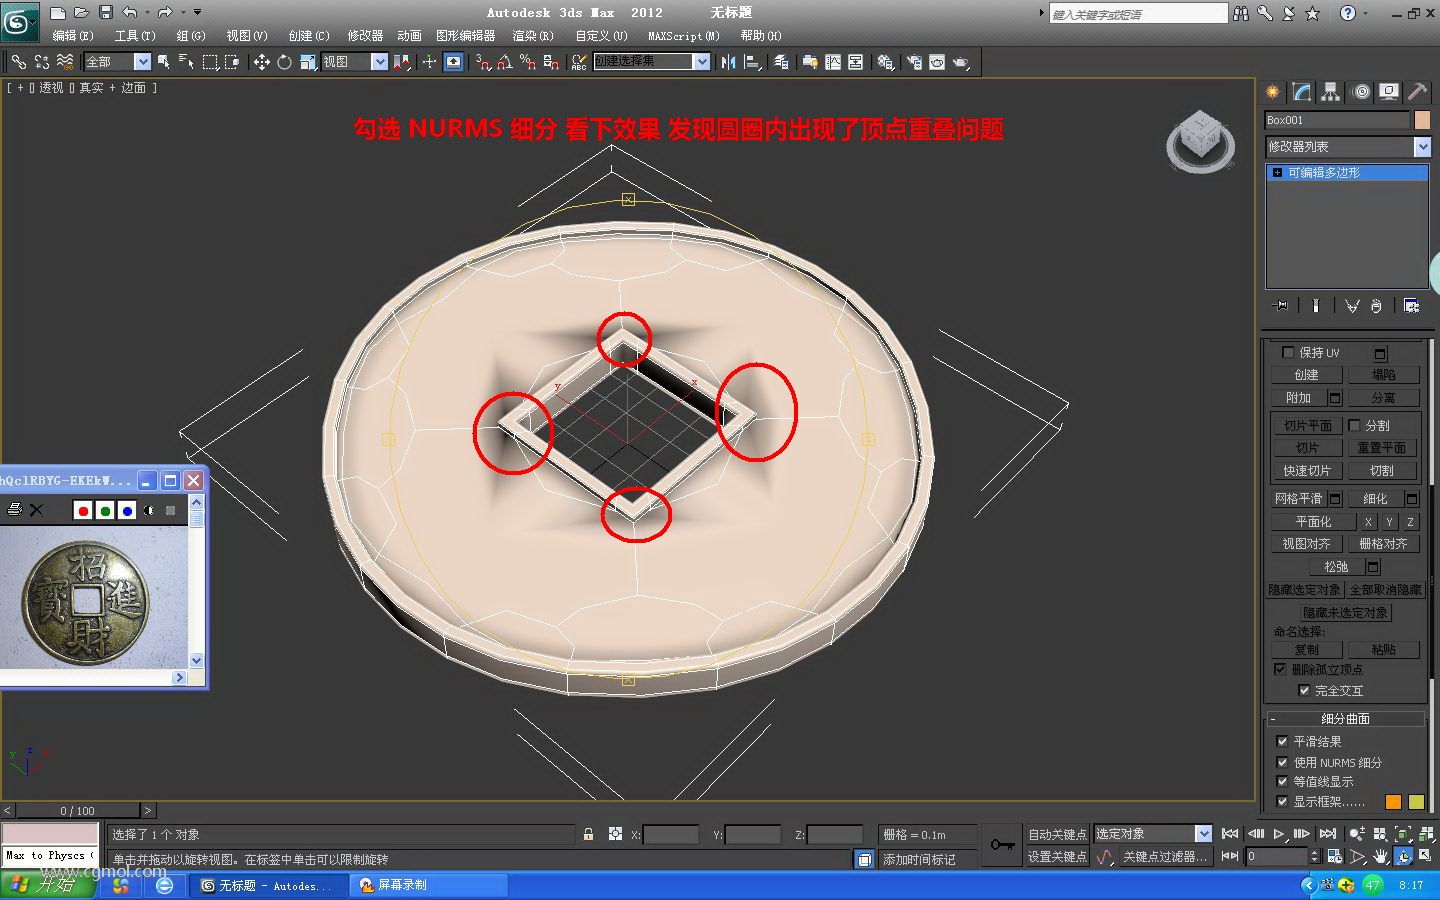Click the Selection Lock toggle icon

(x=588, y=834)
